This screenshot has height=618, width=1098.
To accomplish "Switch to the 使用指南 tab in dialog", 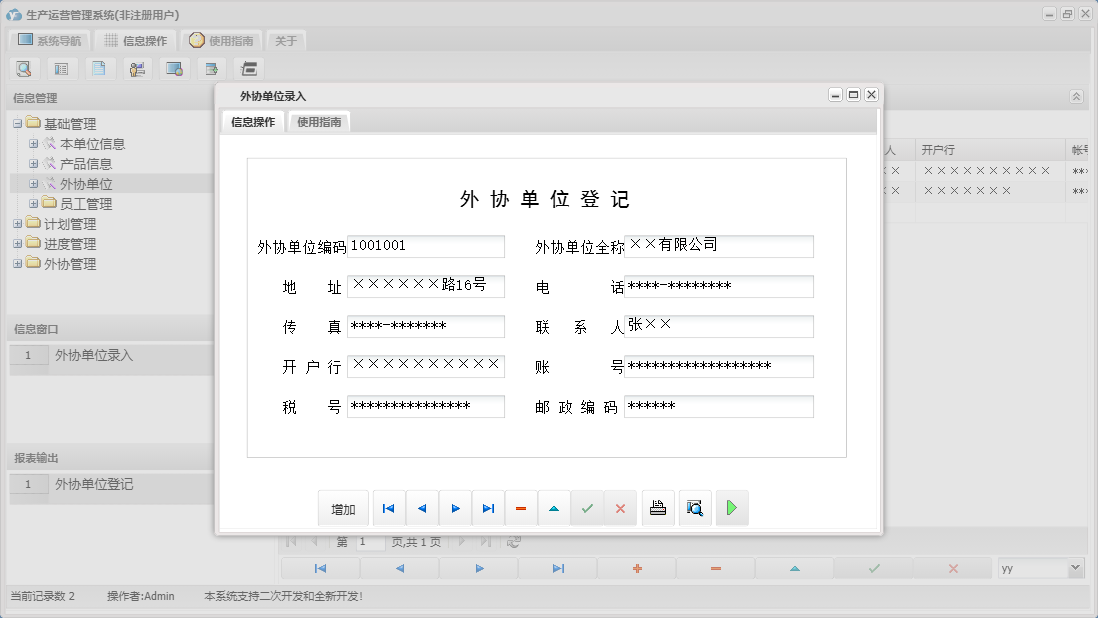I will tap(318, 120).
